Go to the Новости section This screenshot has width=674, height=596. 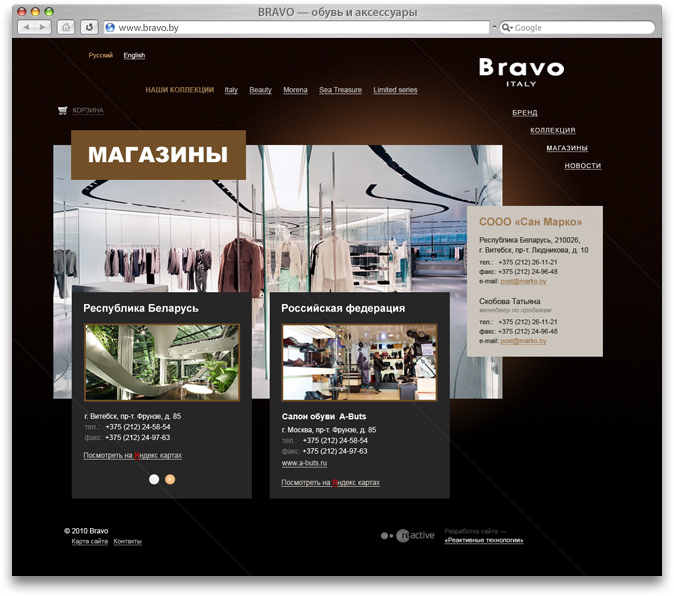click(x=583, y=165)
